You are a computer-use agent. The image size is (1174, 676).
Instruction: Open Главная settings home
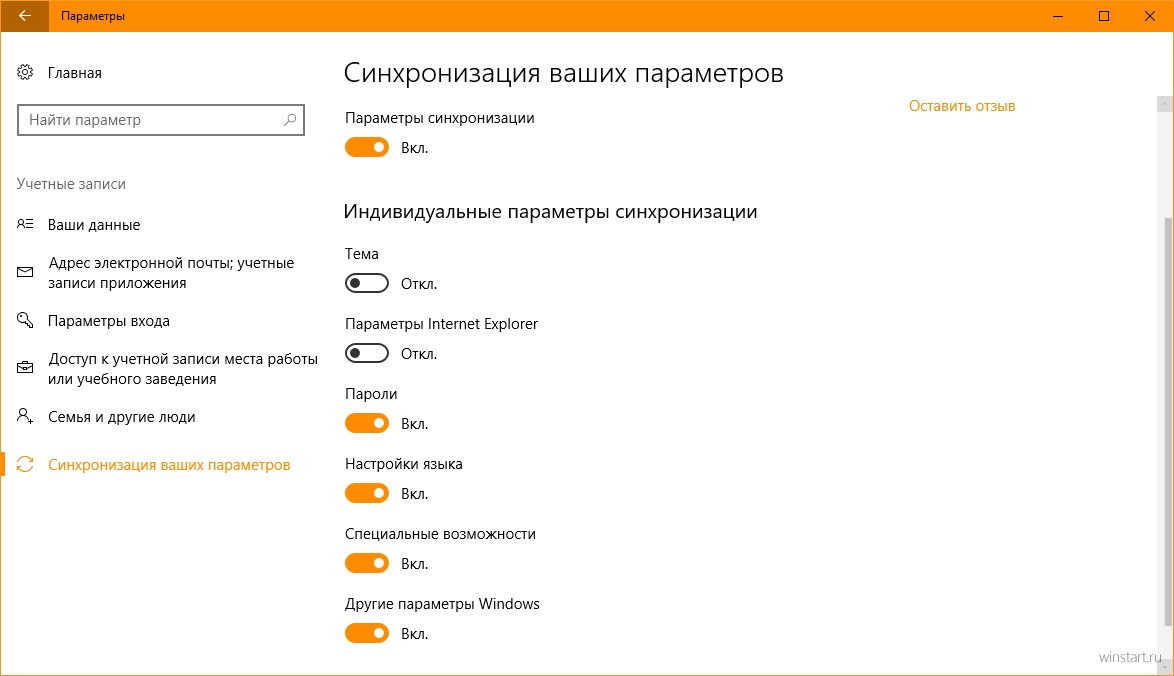tap(74, 73)
